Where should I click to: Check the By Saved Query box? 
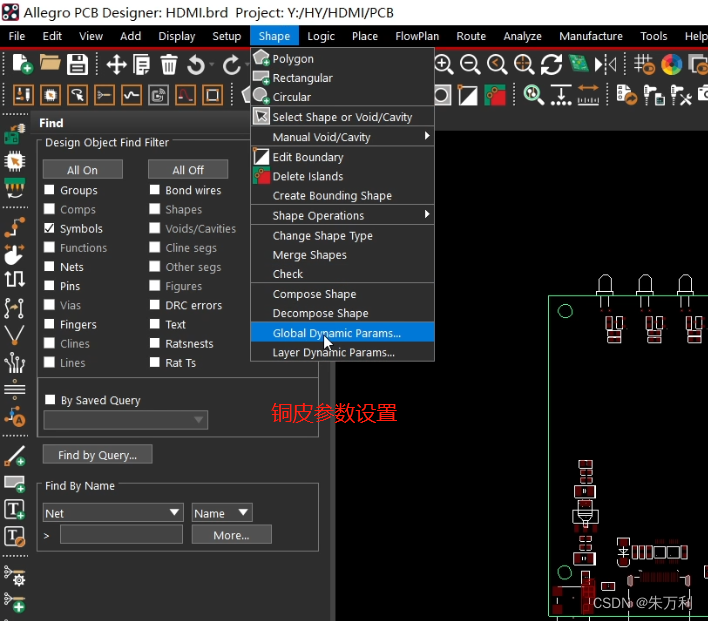tap(50, 400)
